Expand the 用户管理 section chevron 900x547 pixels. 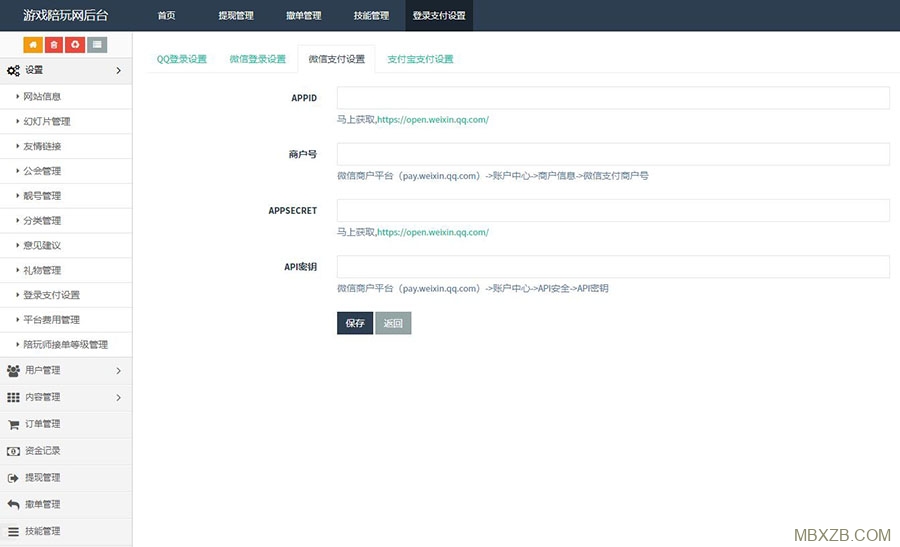(x=118, y=371)
